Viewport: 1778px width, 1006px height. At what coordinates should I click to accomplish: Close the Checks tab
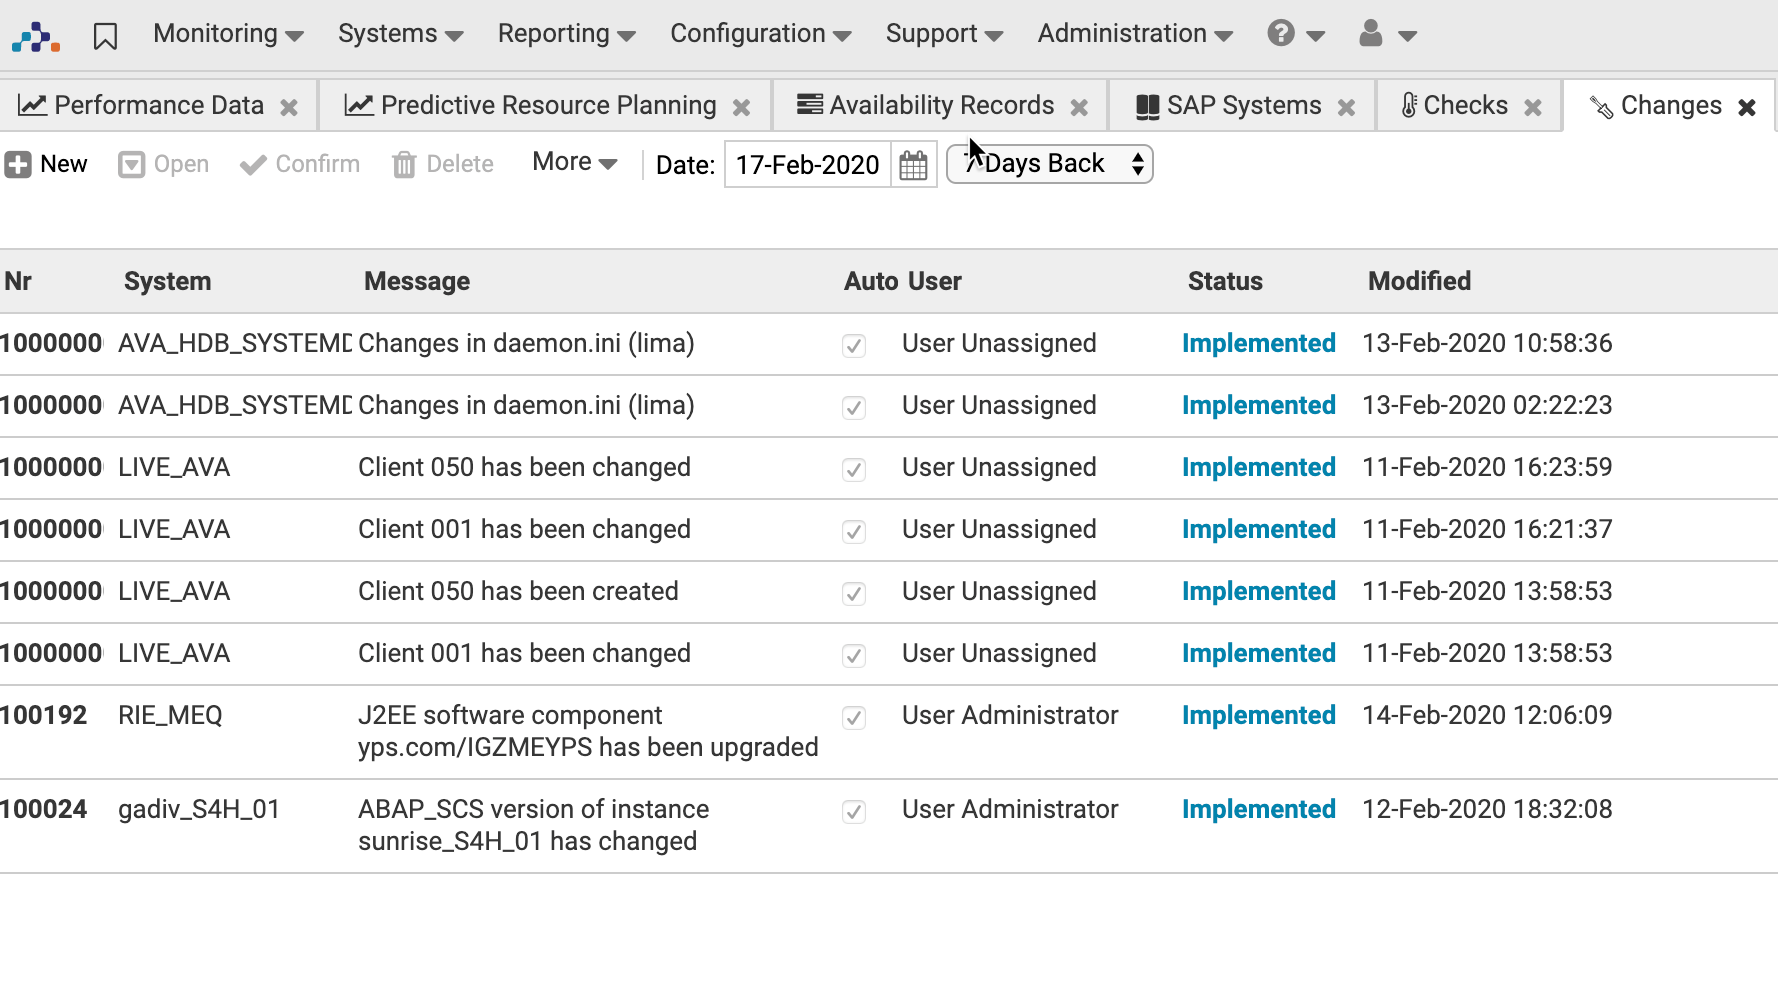click(1533, 107)
